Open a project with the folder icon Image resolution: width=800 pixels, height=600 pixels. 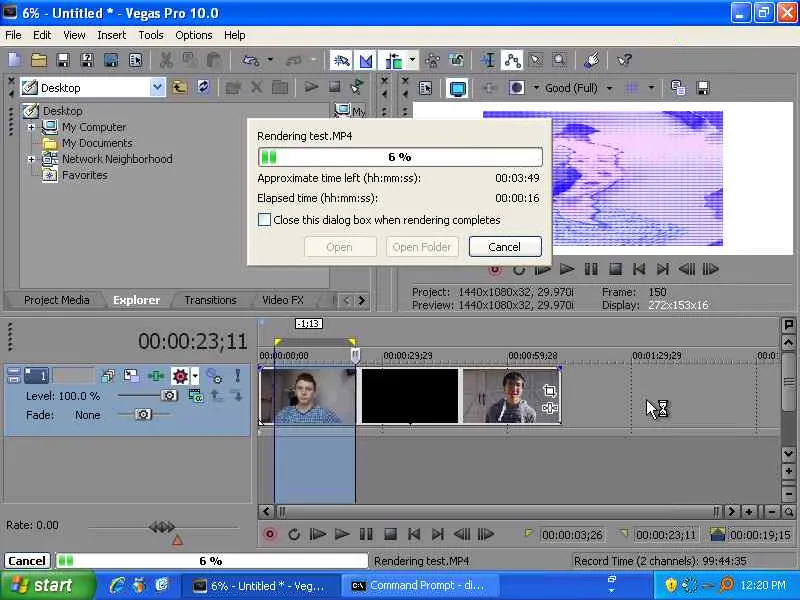(39, 60)
